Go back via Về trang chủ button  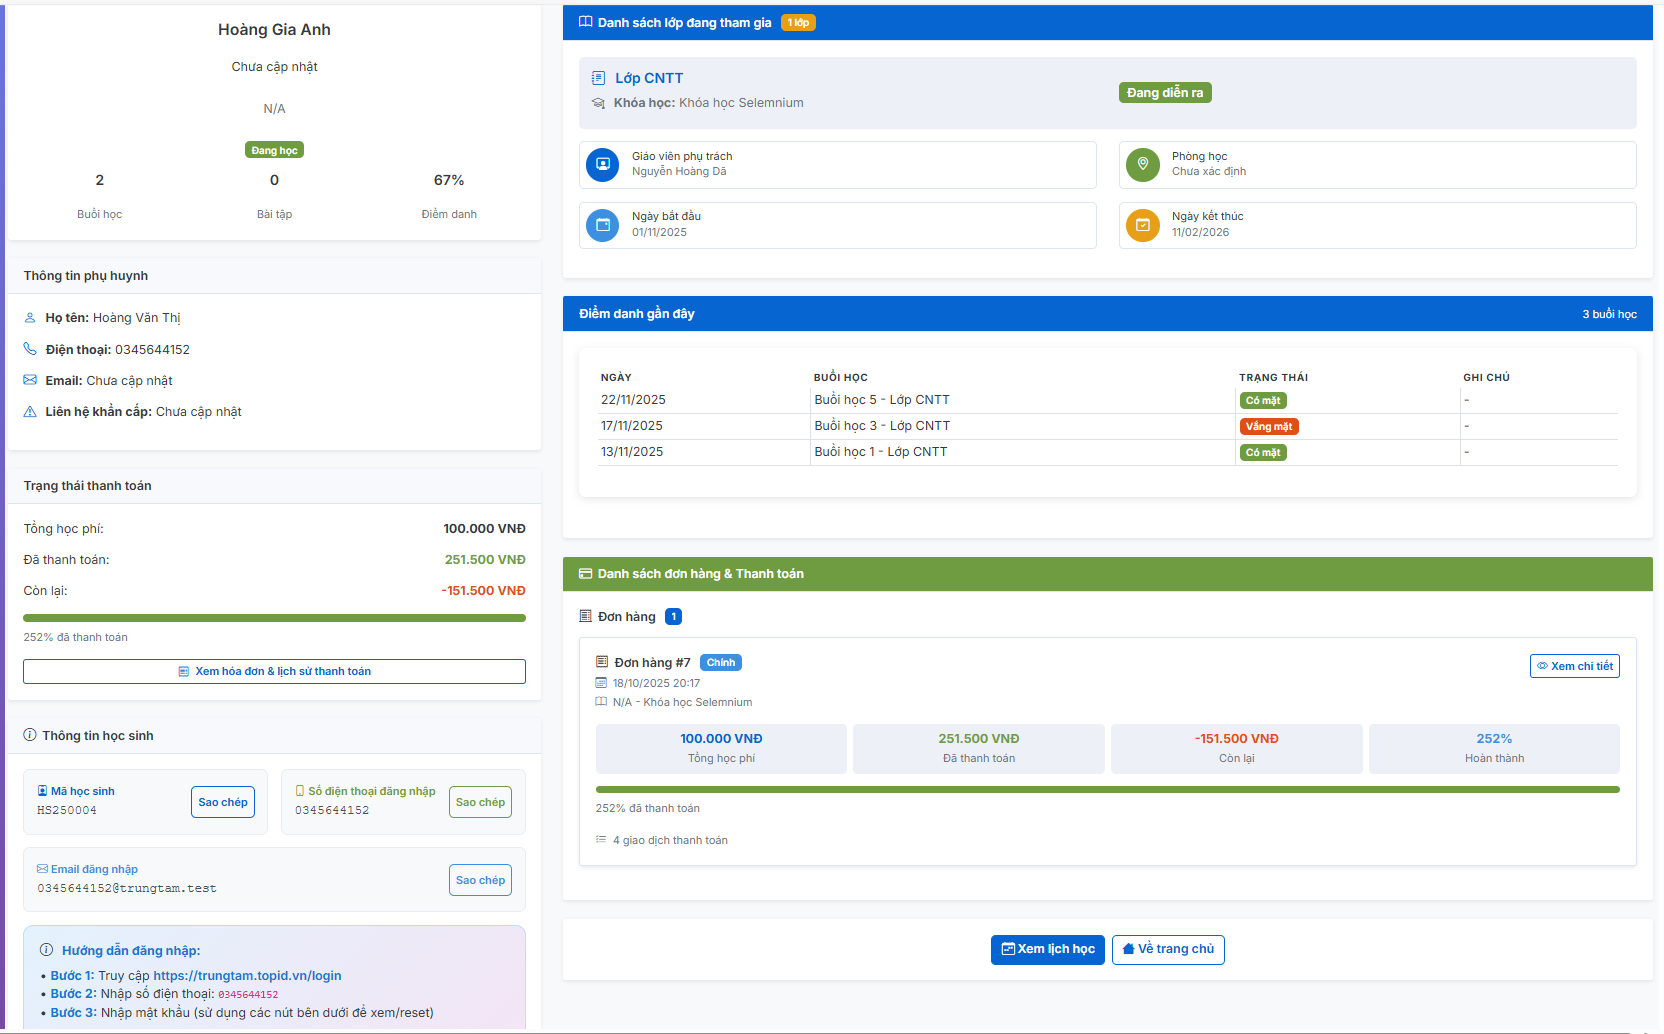(1167, 949)
